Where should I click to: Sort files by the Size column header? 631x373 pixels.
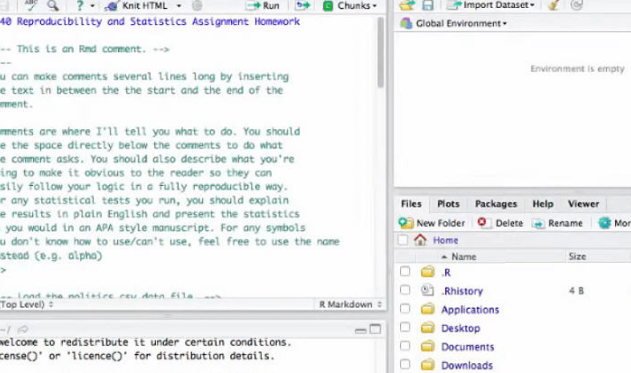coord(577,256)
